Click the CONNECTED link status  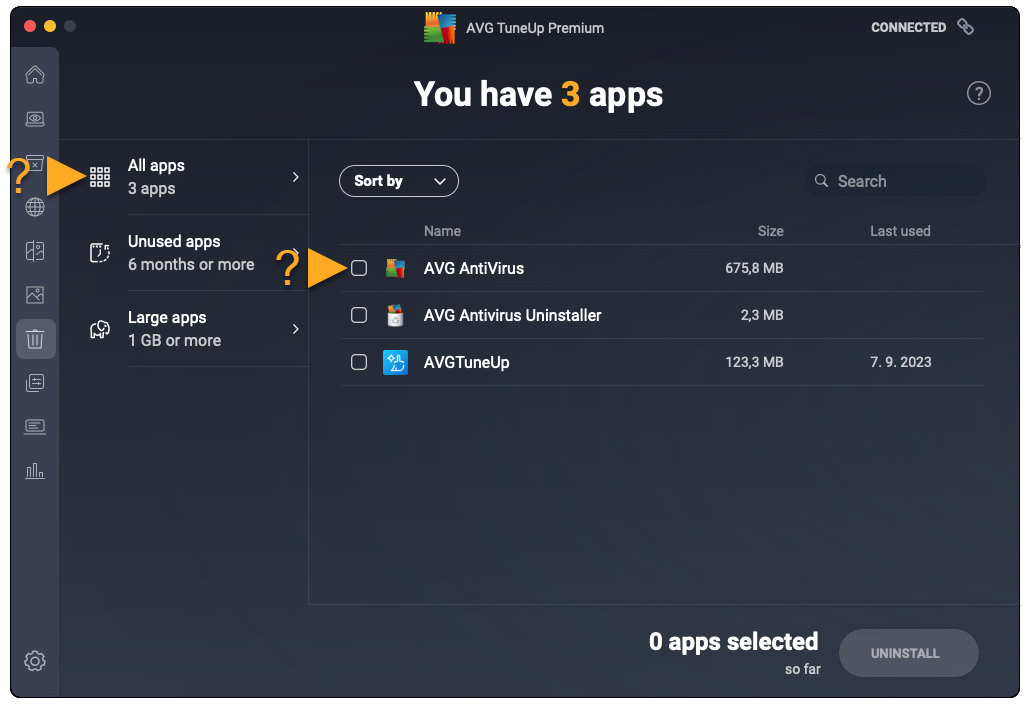point(921,28)
